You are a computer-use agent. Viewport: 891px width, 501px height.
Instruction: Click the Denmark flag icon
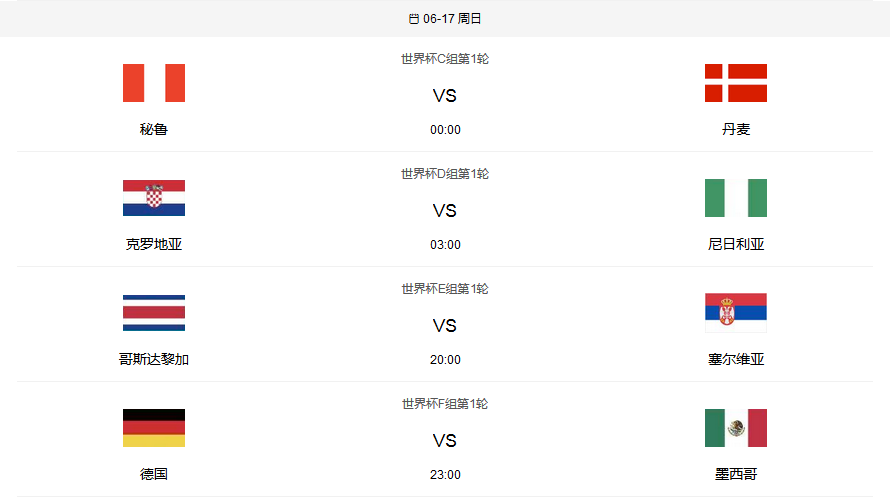pyautogui.click(x=735, y=83)
